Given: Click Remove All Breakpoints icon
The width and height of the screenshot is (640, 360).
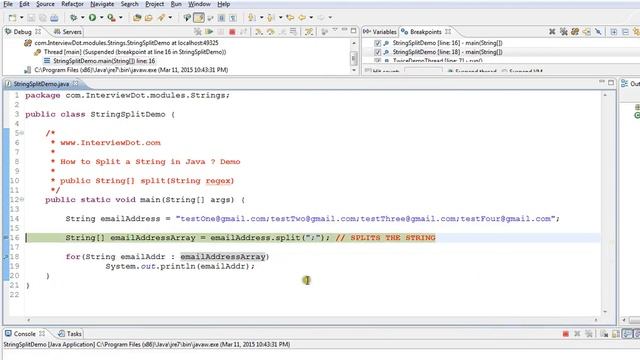Looking at the screenshot, I should (x=564, y=31).
